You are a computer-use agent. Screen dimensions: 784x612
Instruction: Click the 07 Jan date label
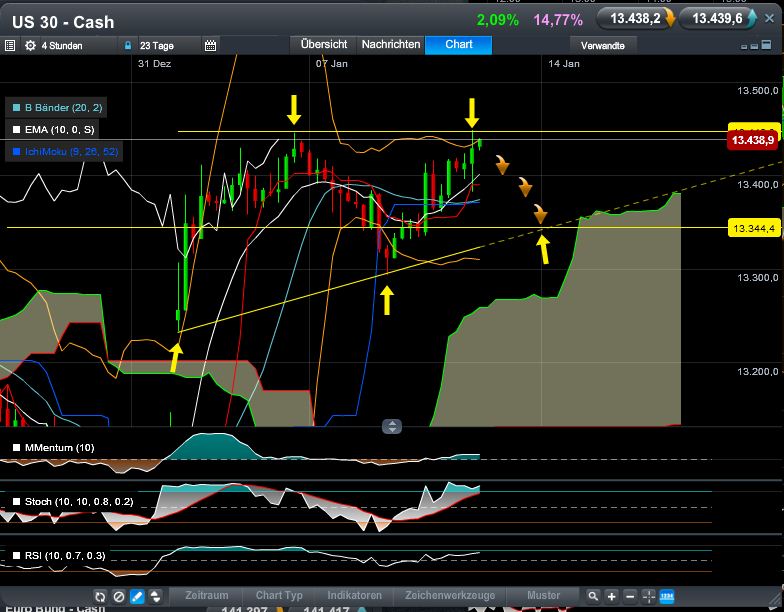(x=332, y=64)
